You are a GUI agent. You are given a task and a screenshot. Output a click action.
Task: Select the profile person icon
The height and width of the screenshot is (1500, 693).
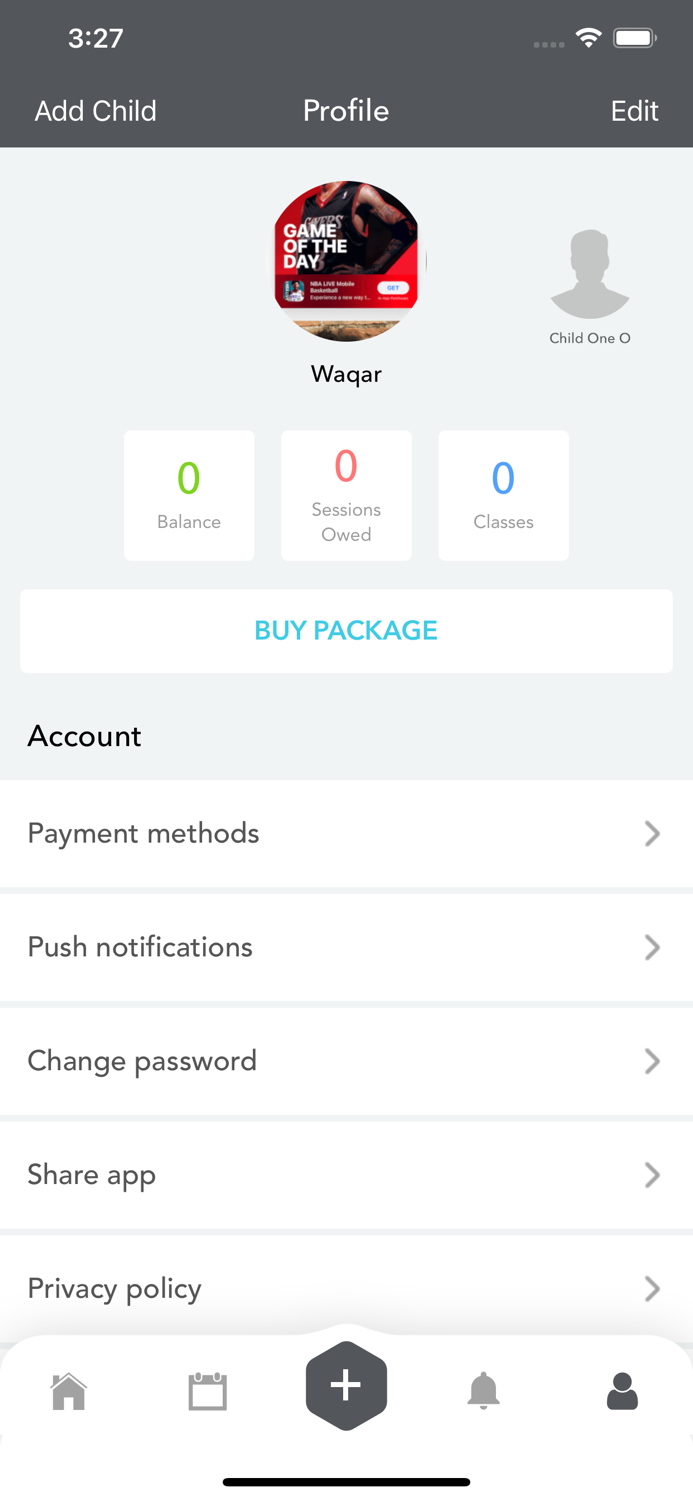pyautogui.click(x=622, y=1391)
